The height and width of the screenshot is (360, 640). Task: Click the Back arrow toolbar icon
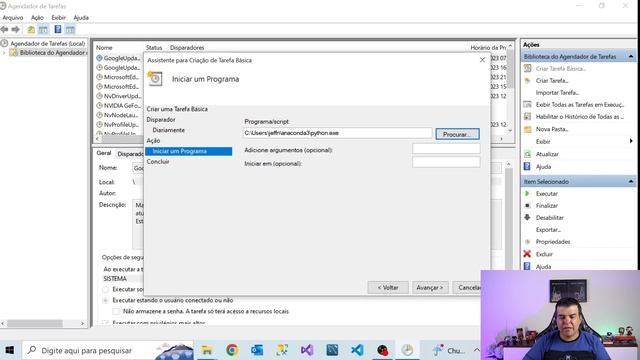click(4, 29)
